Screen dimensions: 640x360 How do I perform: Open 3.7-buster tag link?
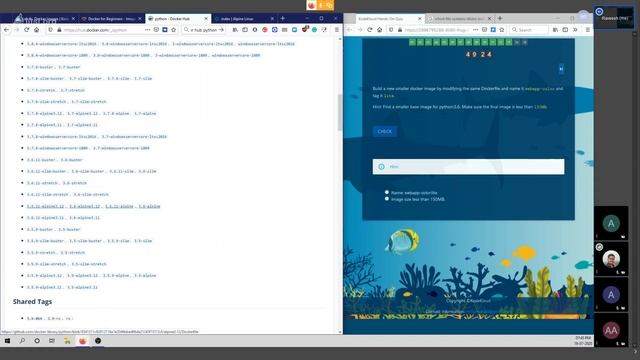point(69,67)
